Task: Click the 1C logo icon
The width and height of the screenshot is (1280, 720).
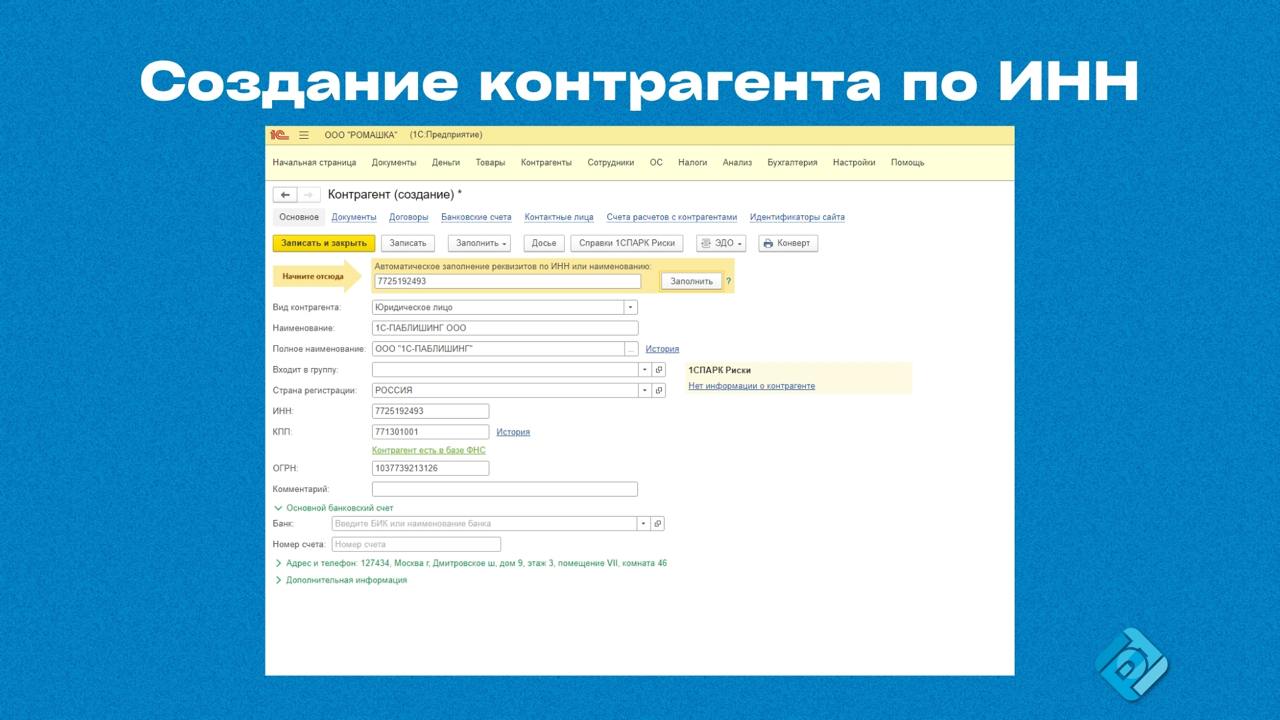Action: point(279,135)
